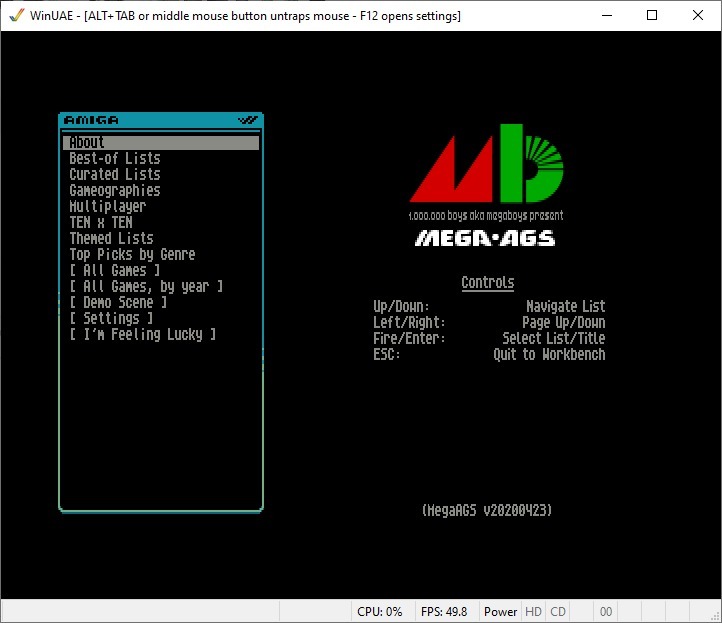This screenshot has width=722, height=623.
Task: Open Curated Lists in the menu
Action: click(115, 175)
